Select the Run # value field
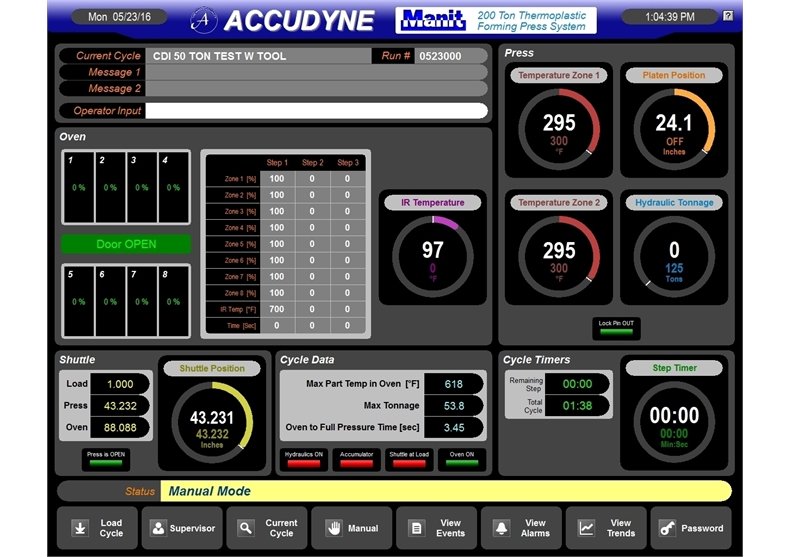 point(450,56)
